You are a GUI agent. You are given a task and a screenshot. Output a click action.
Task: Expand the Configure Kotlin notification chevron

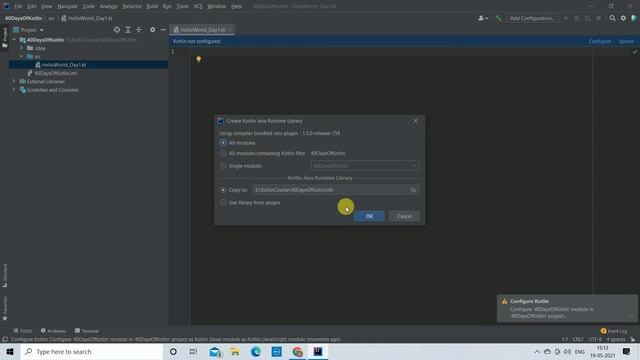point(631,316)
